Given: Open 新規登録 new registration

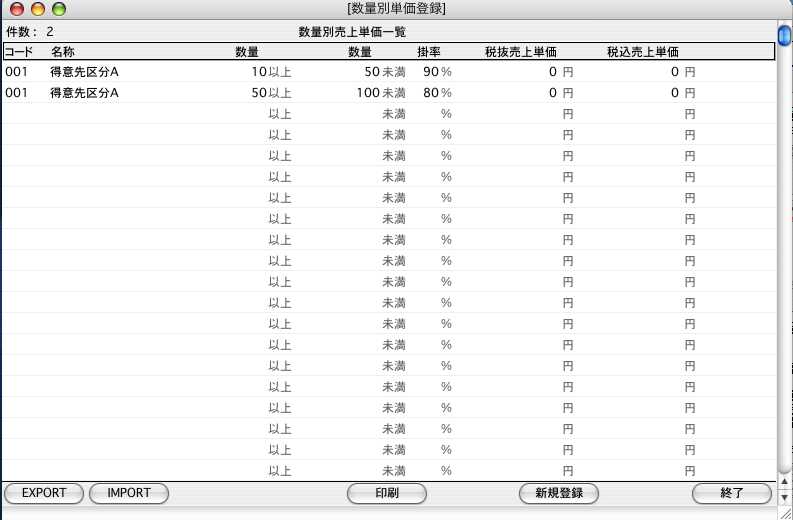Looking at the screenshot, I should [x=559, y=493].
